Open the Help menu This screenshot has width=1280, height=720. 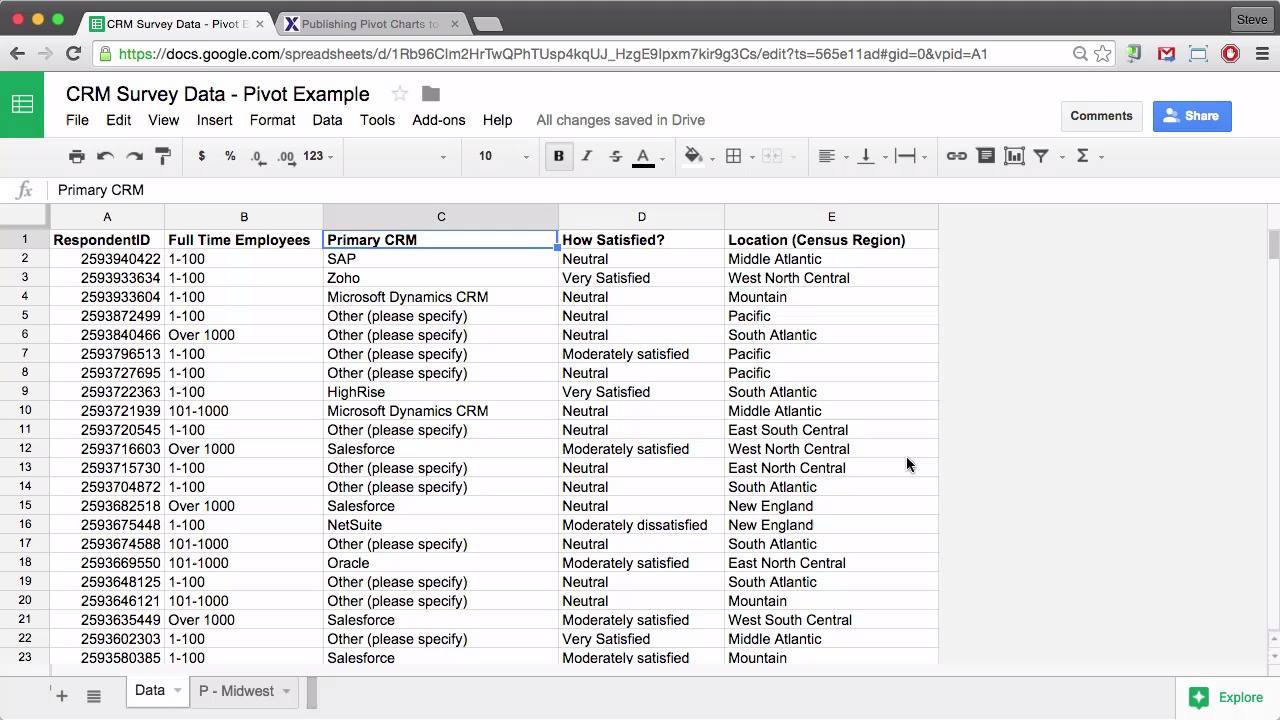click(x=497, y=120)
